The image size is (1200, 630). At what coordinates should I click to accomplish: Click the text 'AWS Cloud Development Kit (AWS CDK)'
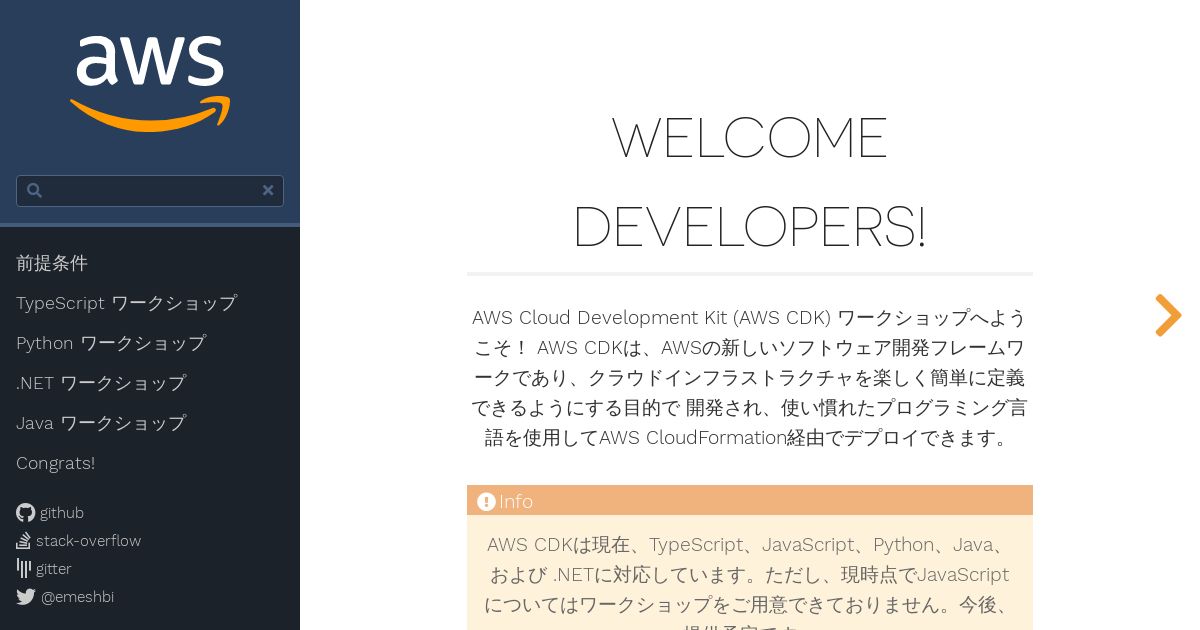[x=651, y=318]
